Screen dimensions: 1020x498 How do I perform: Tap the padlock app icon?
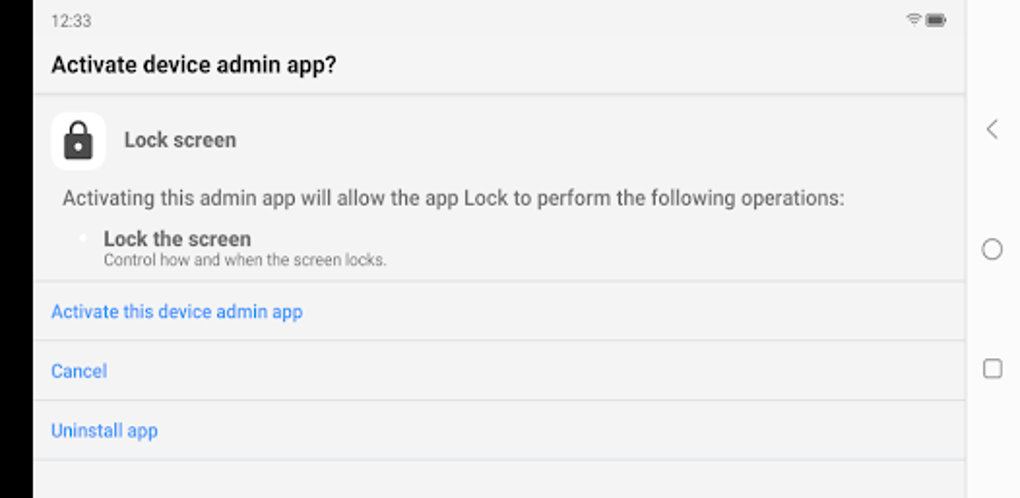coord(78,141)
